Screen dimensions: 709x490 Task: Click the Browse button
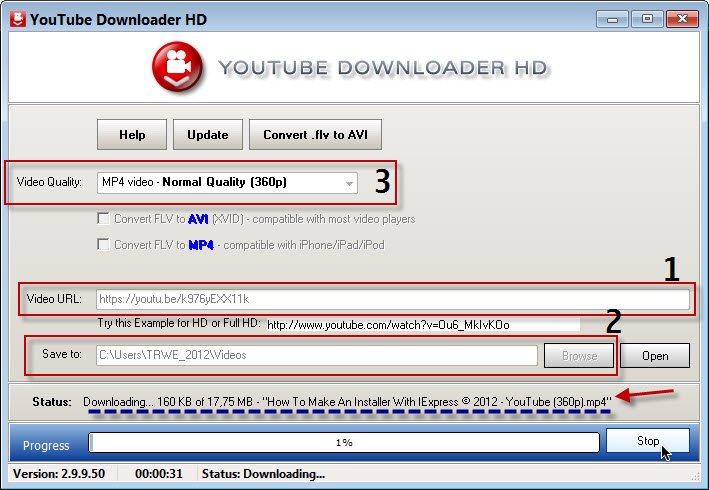(579, 356)
